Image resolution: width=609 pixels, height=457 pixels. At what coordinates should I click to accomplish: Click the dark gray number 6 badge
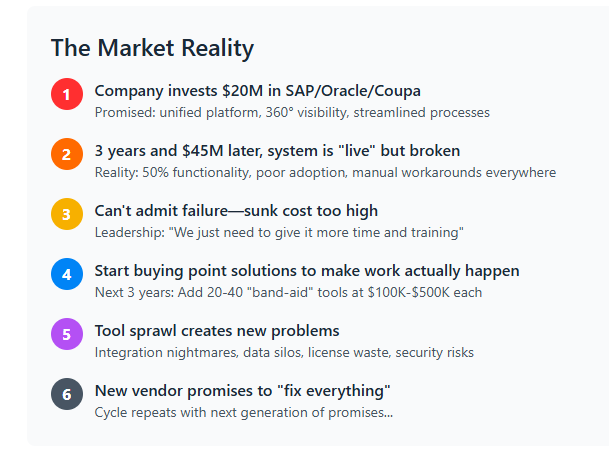(67, 394)
